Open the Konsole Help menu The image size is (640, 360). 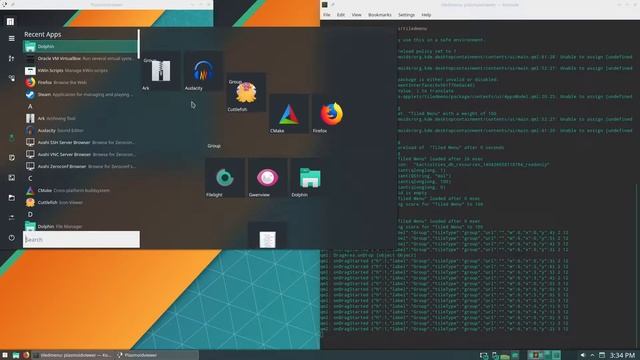(x=426, y=15)
